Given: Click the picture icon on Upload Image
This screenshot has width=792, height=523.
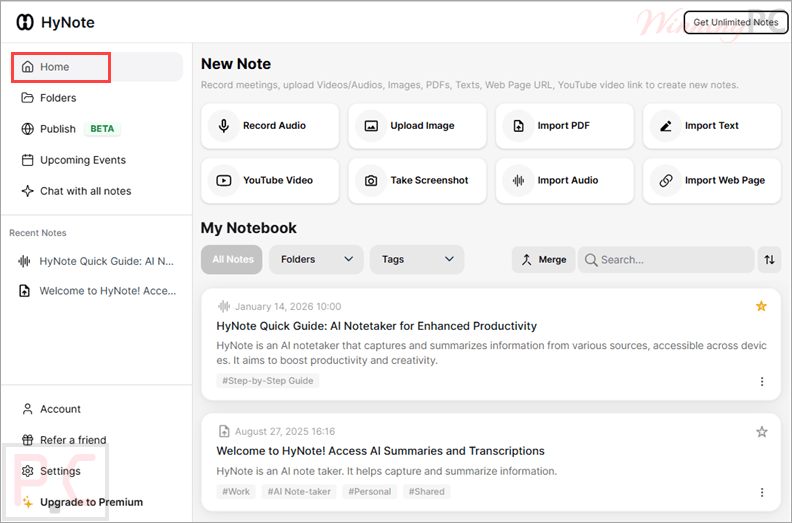Looking at the screenshot, I should point(371,126).
